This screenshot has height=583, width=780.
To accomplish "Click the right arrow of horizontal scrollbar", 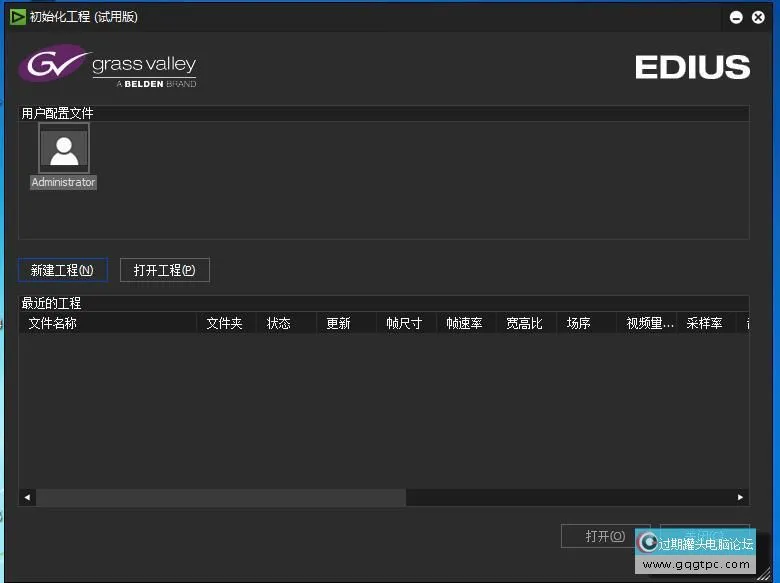I will pos(740,497).
